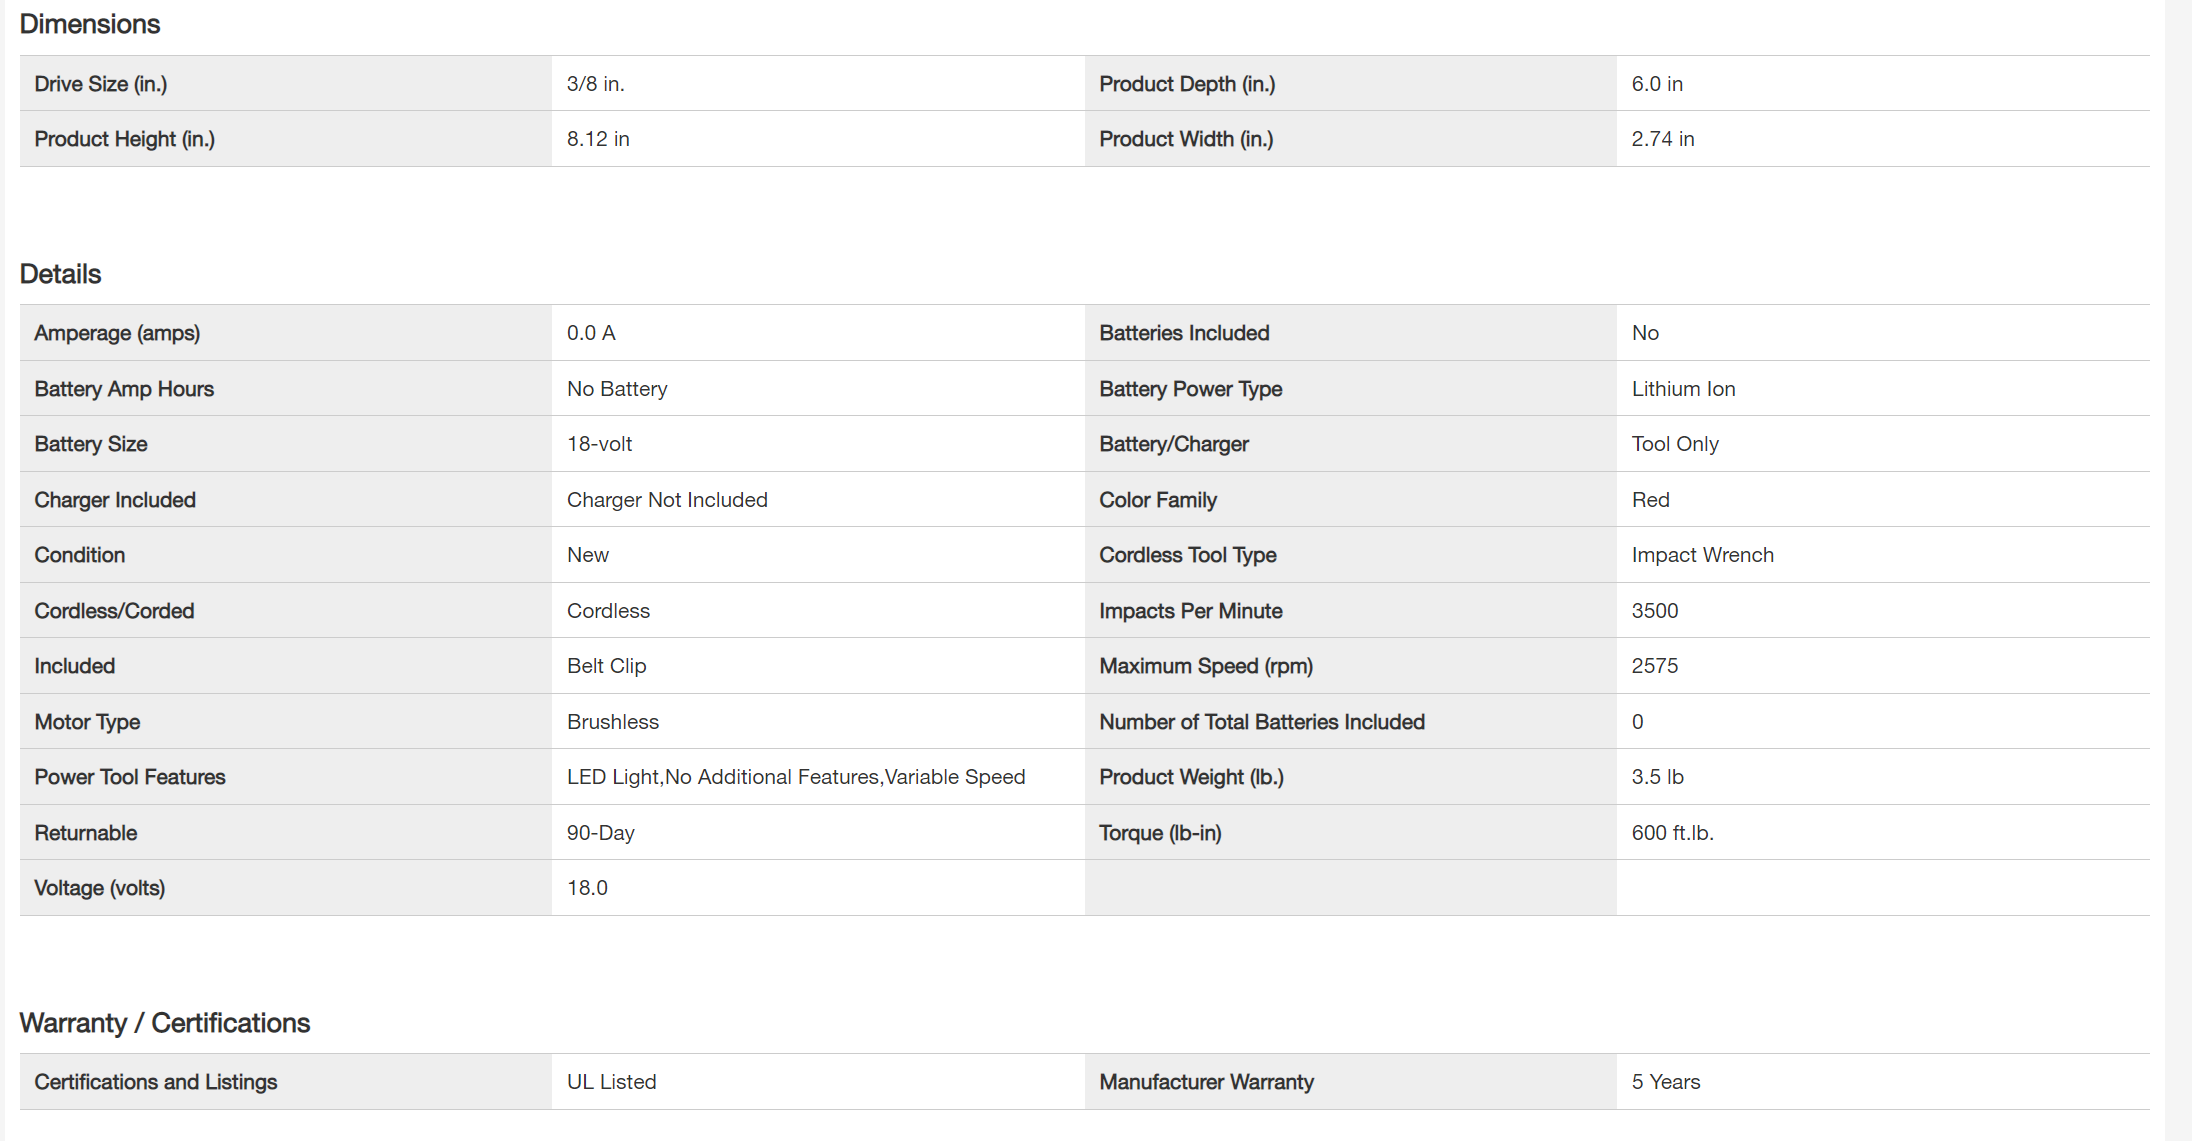Click the 600 ft.lb. torque value

click(x=1672, y=833)
